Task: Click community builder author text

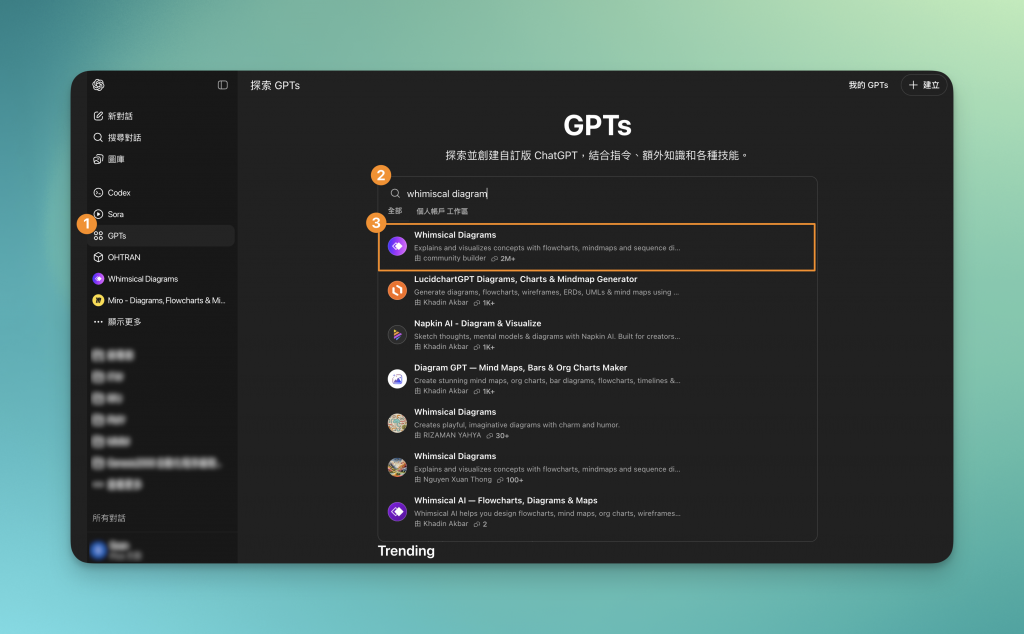Action: click(455, 259)
